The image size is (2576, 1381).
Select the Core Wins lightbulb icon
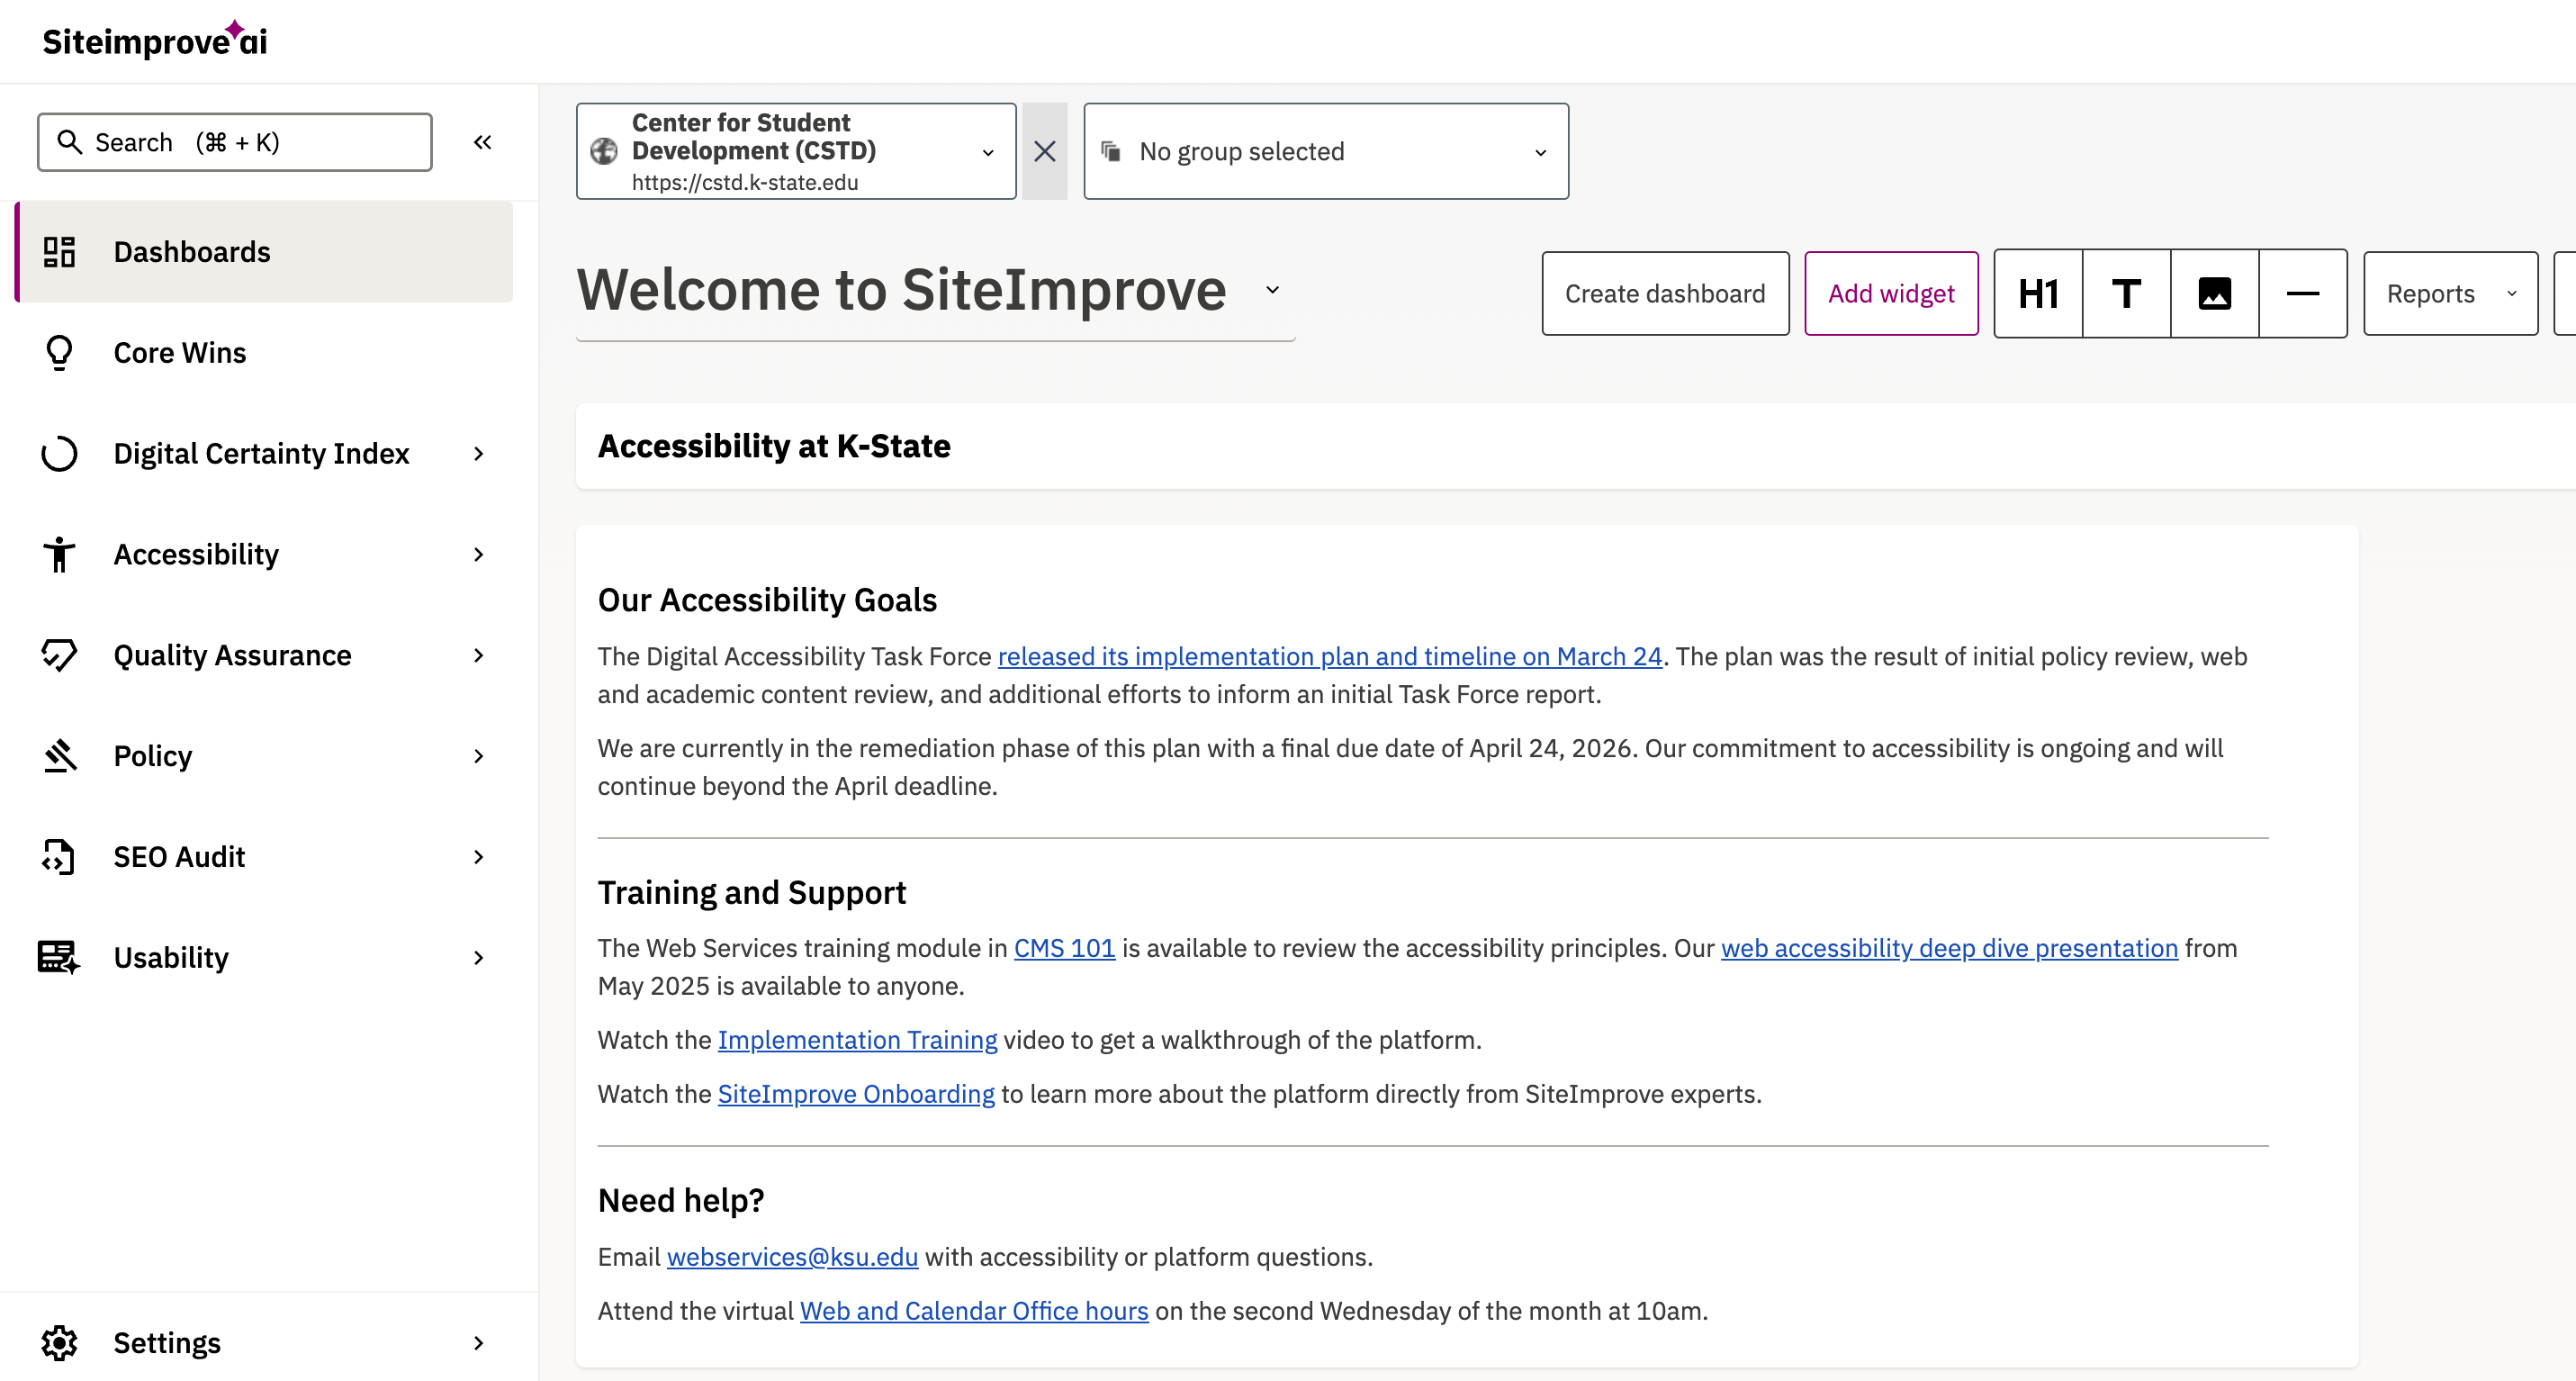[x=59, y=352]
